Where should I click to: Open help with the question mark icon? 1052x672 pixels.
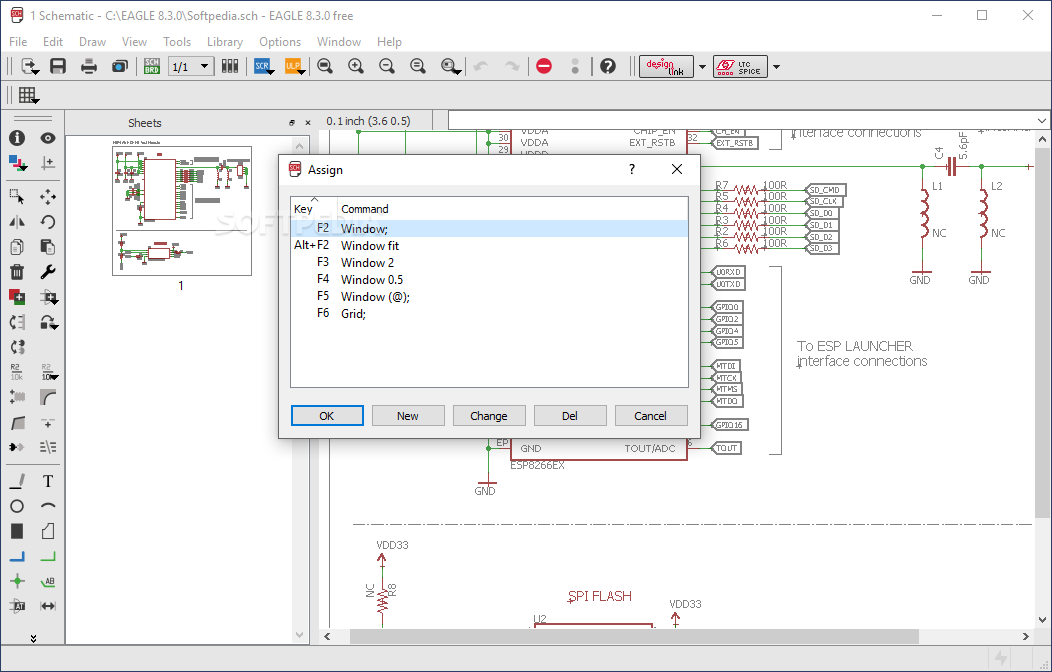coord(608,66)
